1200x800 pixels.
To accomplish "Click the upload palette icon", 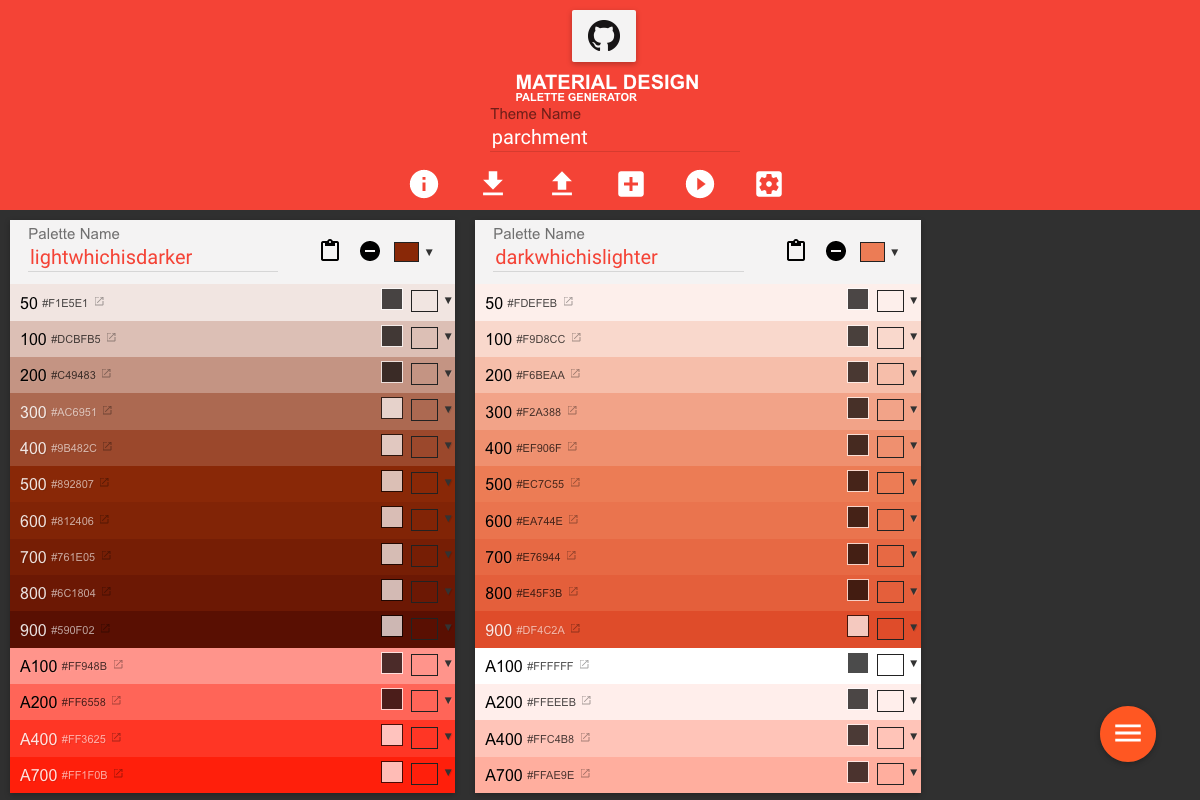I will 561,184.
